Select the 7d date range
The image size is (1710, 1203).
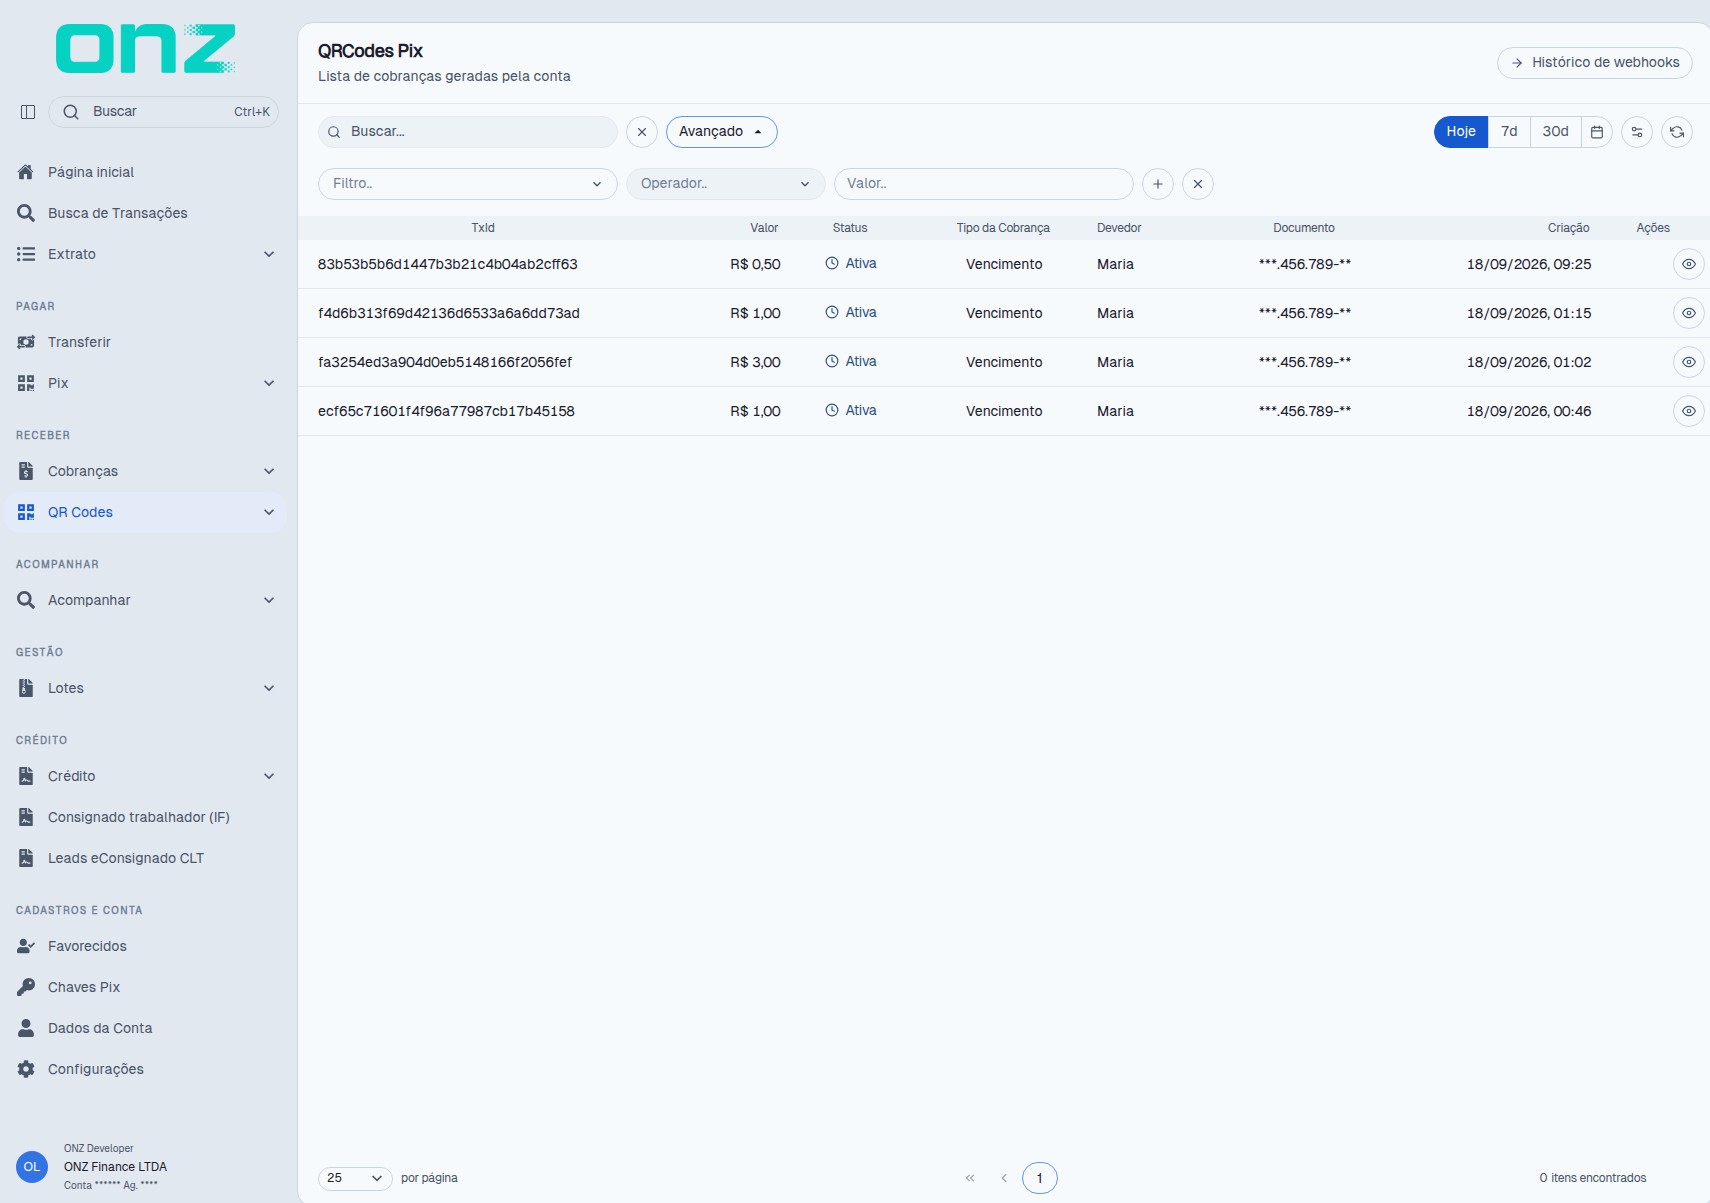[x=1509, y=132]
